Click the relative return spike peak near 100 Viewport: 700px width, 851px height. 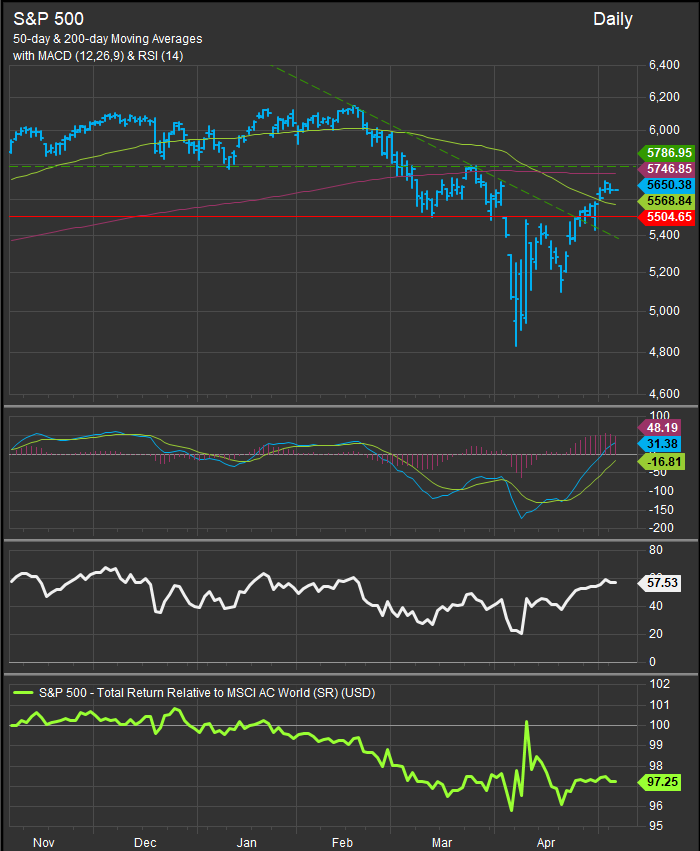click(526, 723)
